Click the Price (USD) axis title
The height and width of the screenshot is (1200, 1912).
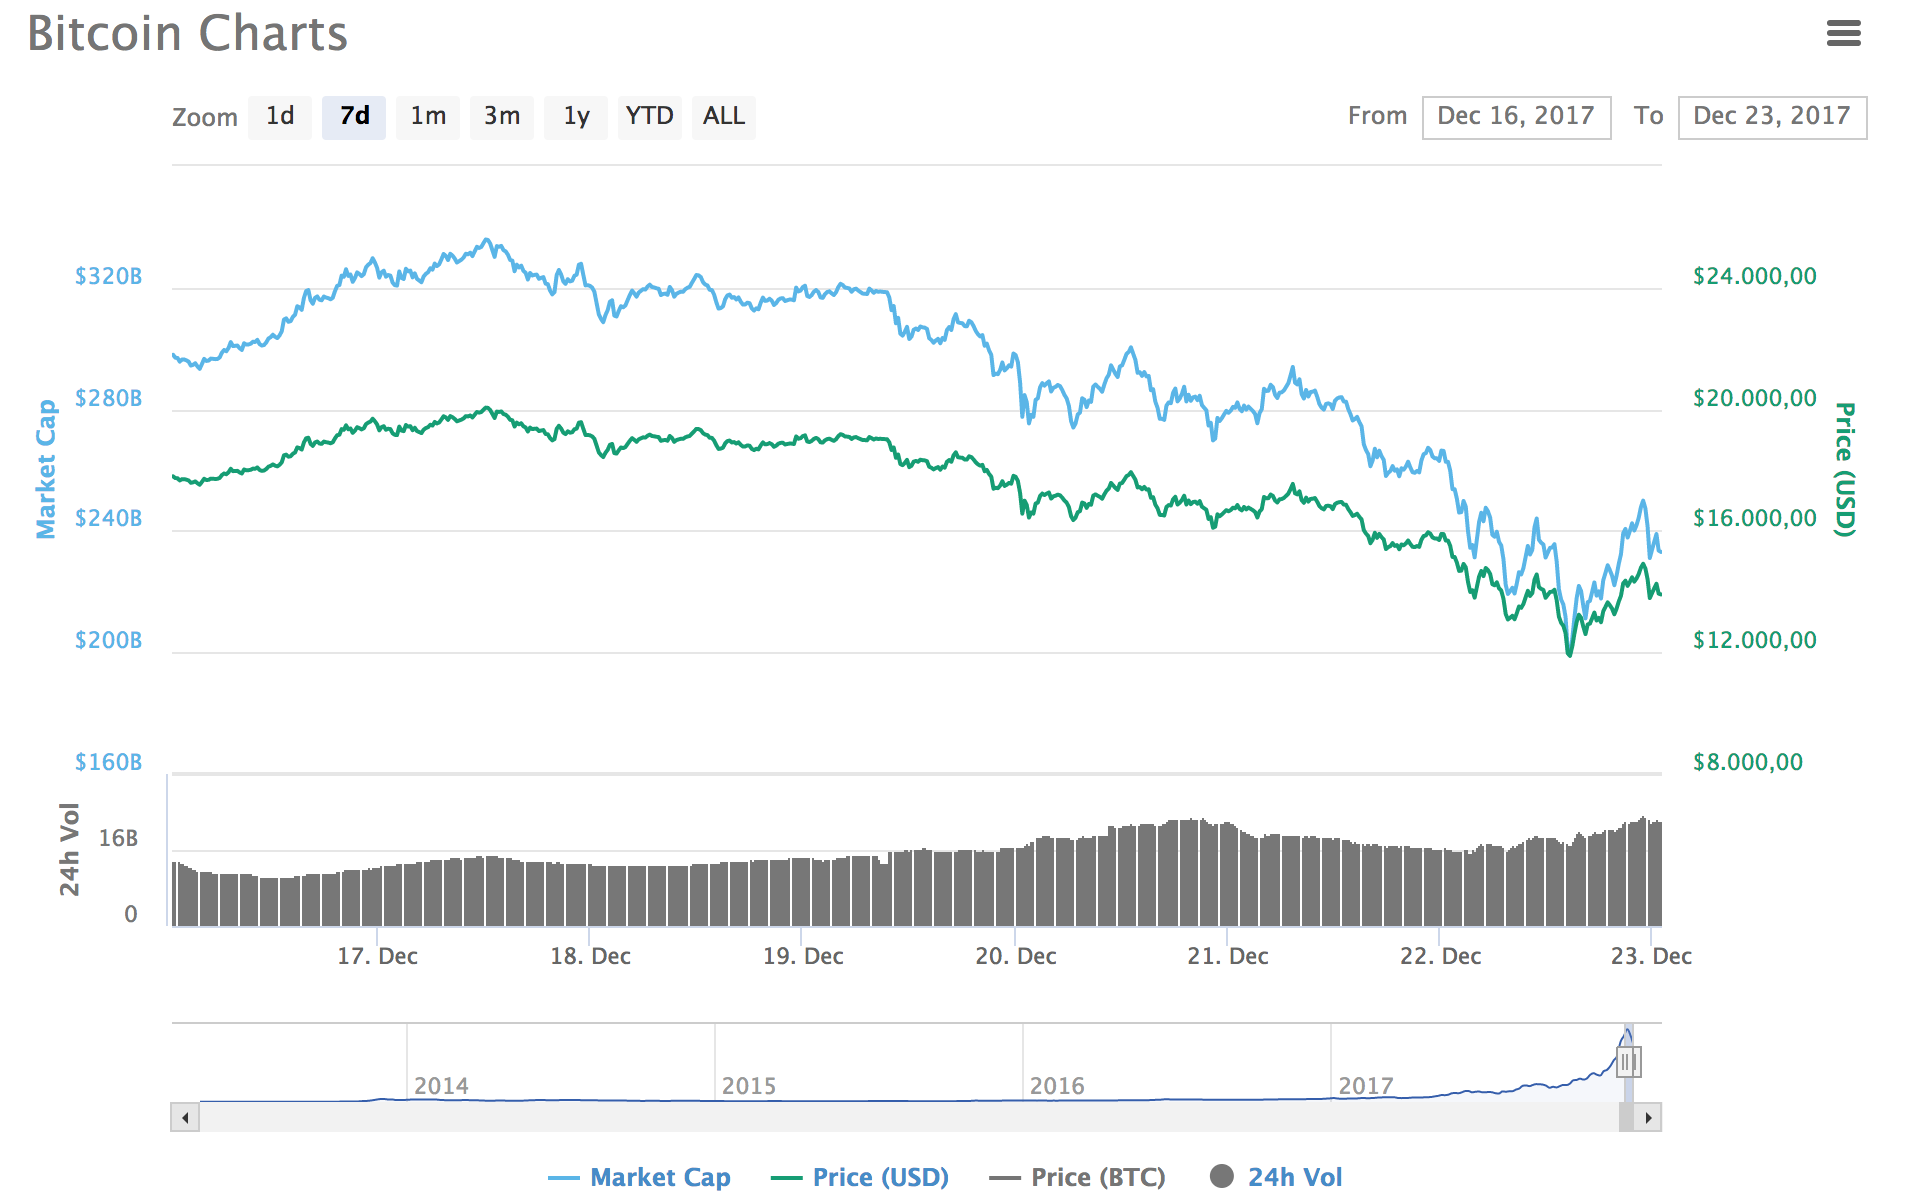coord(1845,469)
